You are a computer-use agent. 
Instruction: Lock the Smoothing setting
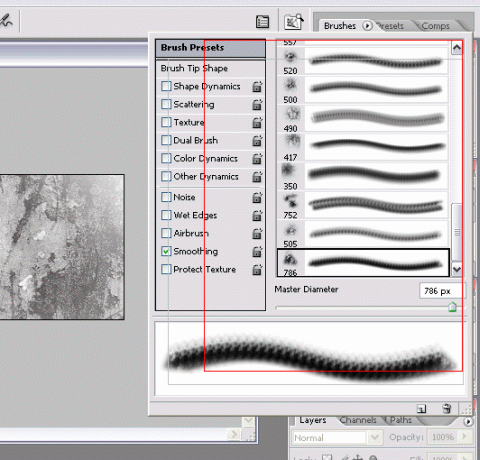click(x=257, y=252)
